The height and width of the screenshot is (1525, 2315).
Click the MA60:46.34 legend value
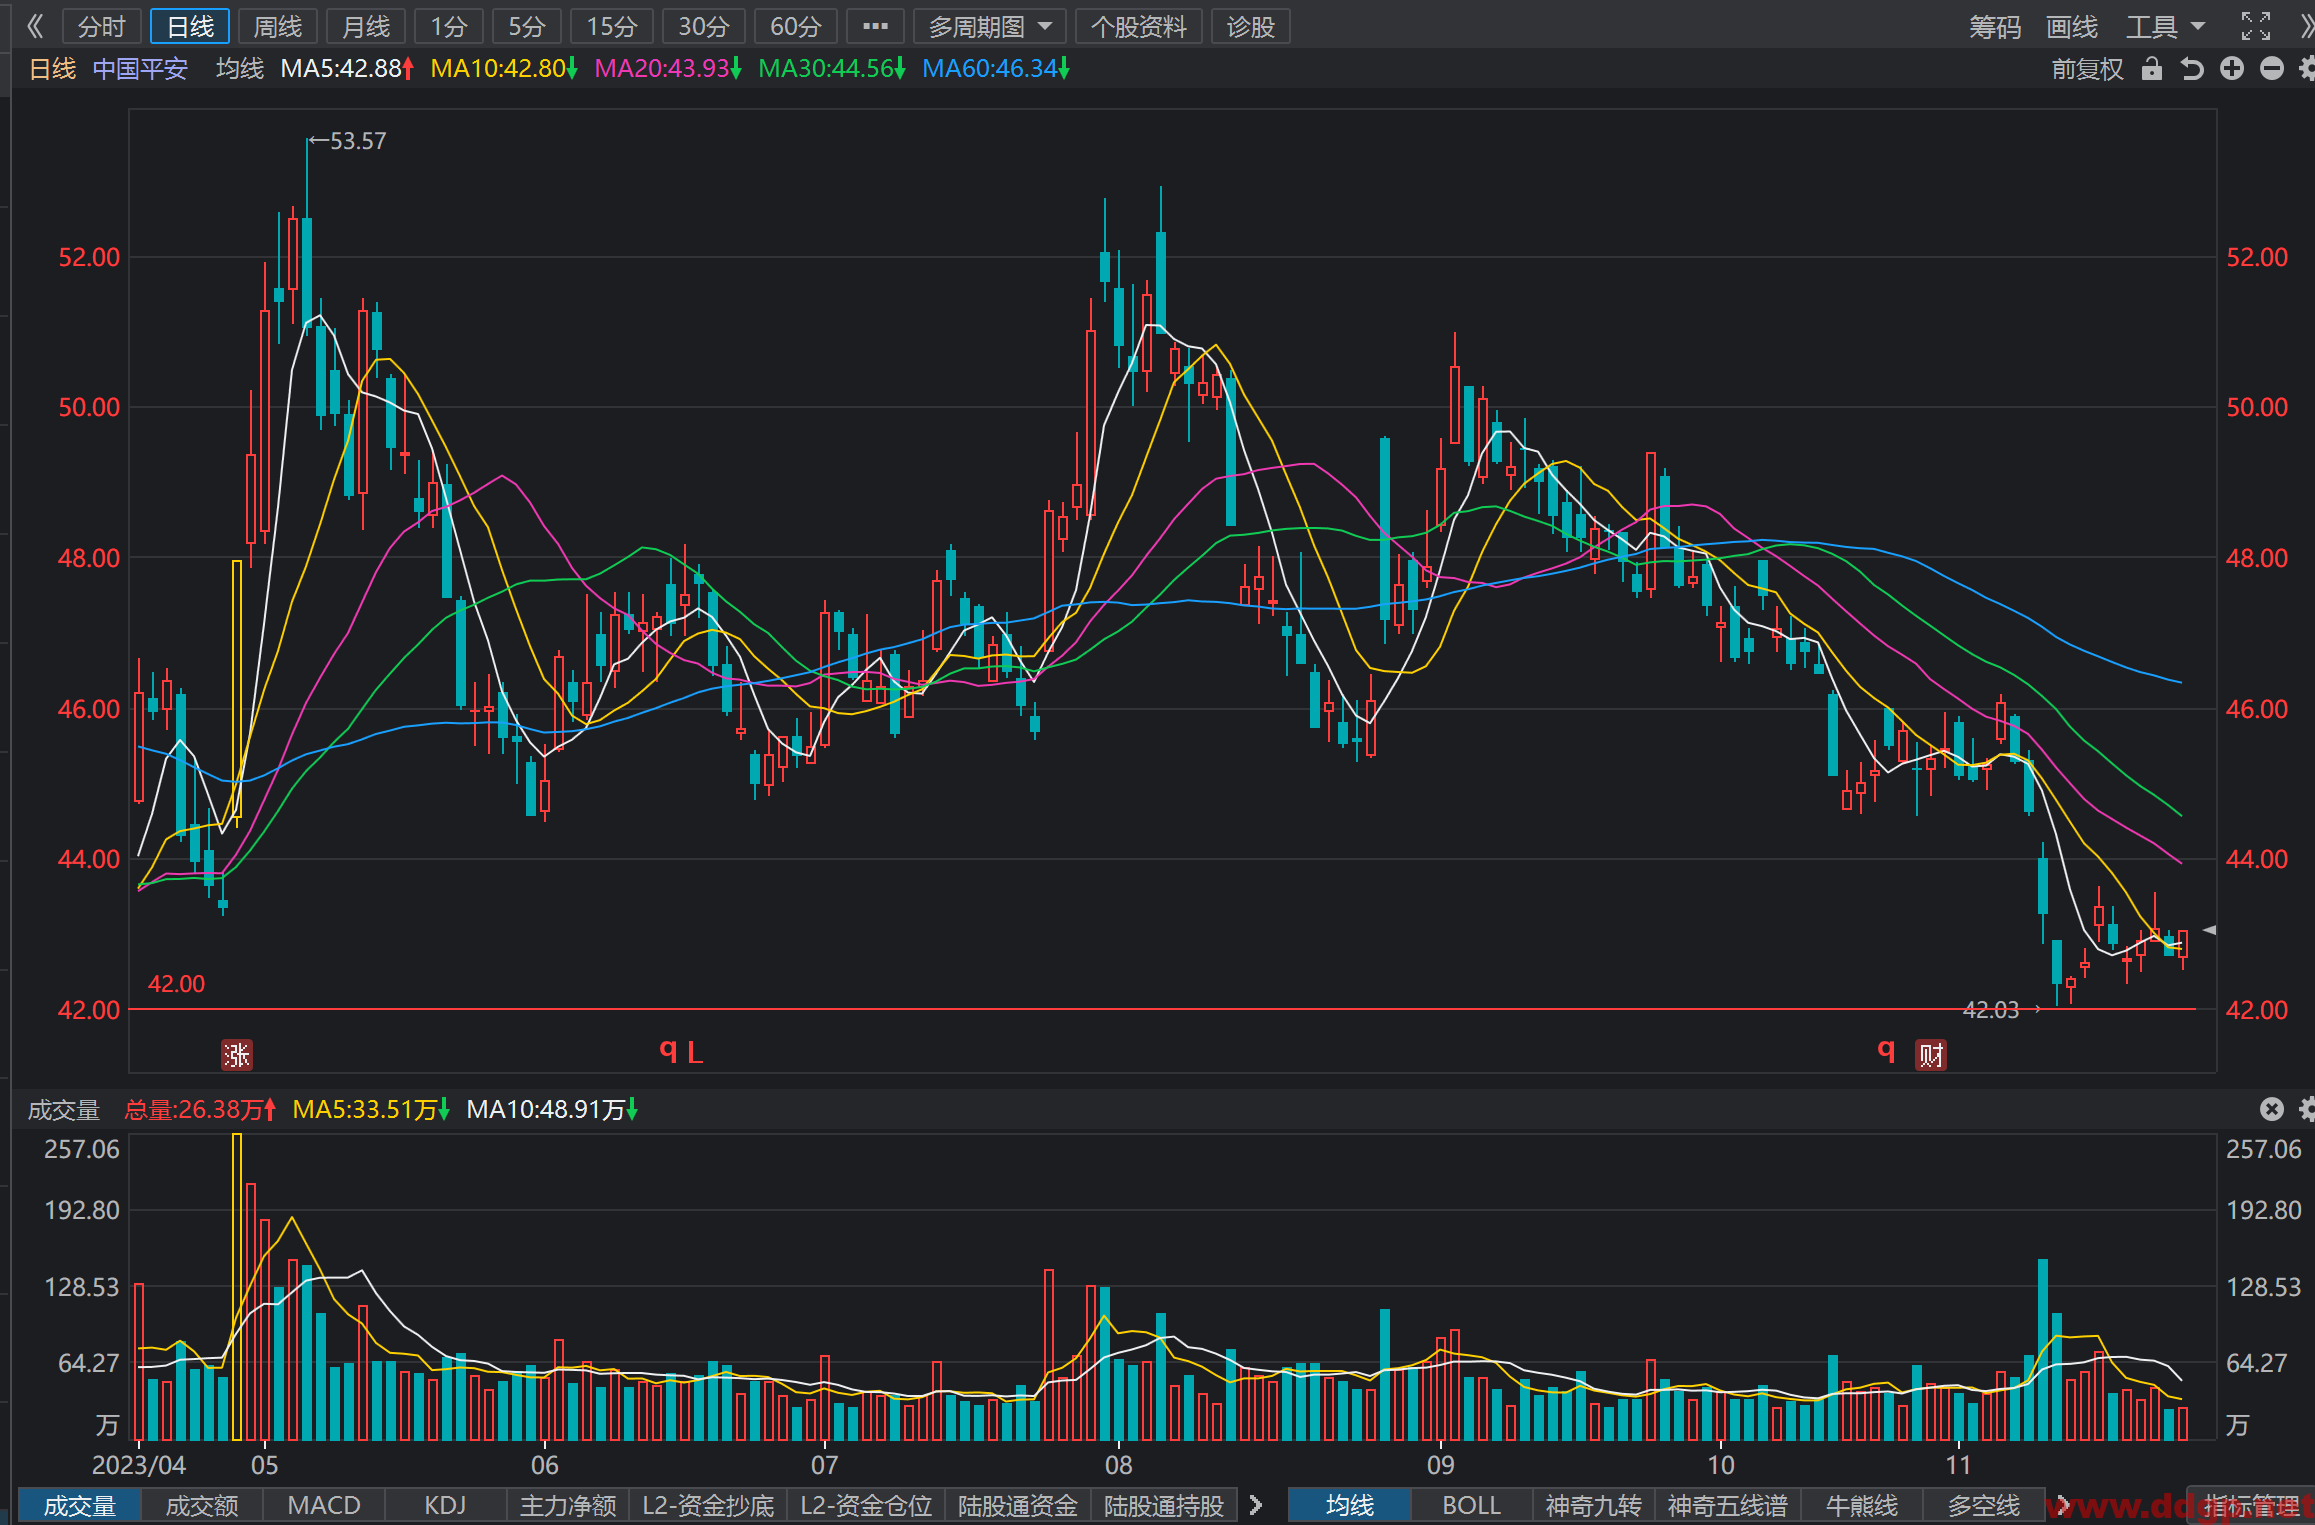click(996, 69)
